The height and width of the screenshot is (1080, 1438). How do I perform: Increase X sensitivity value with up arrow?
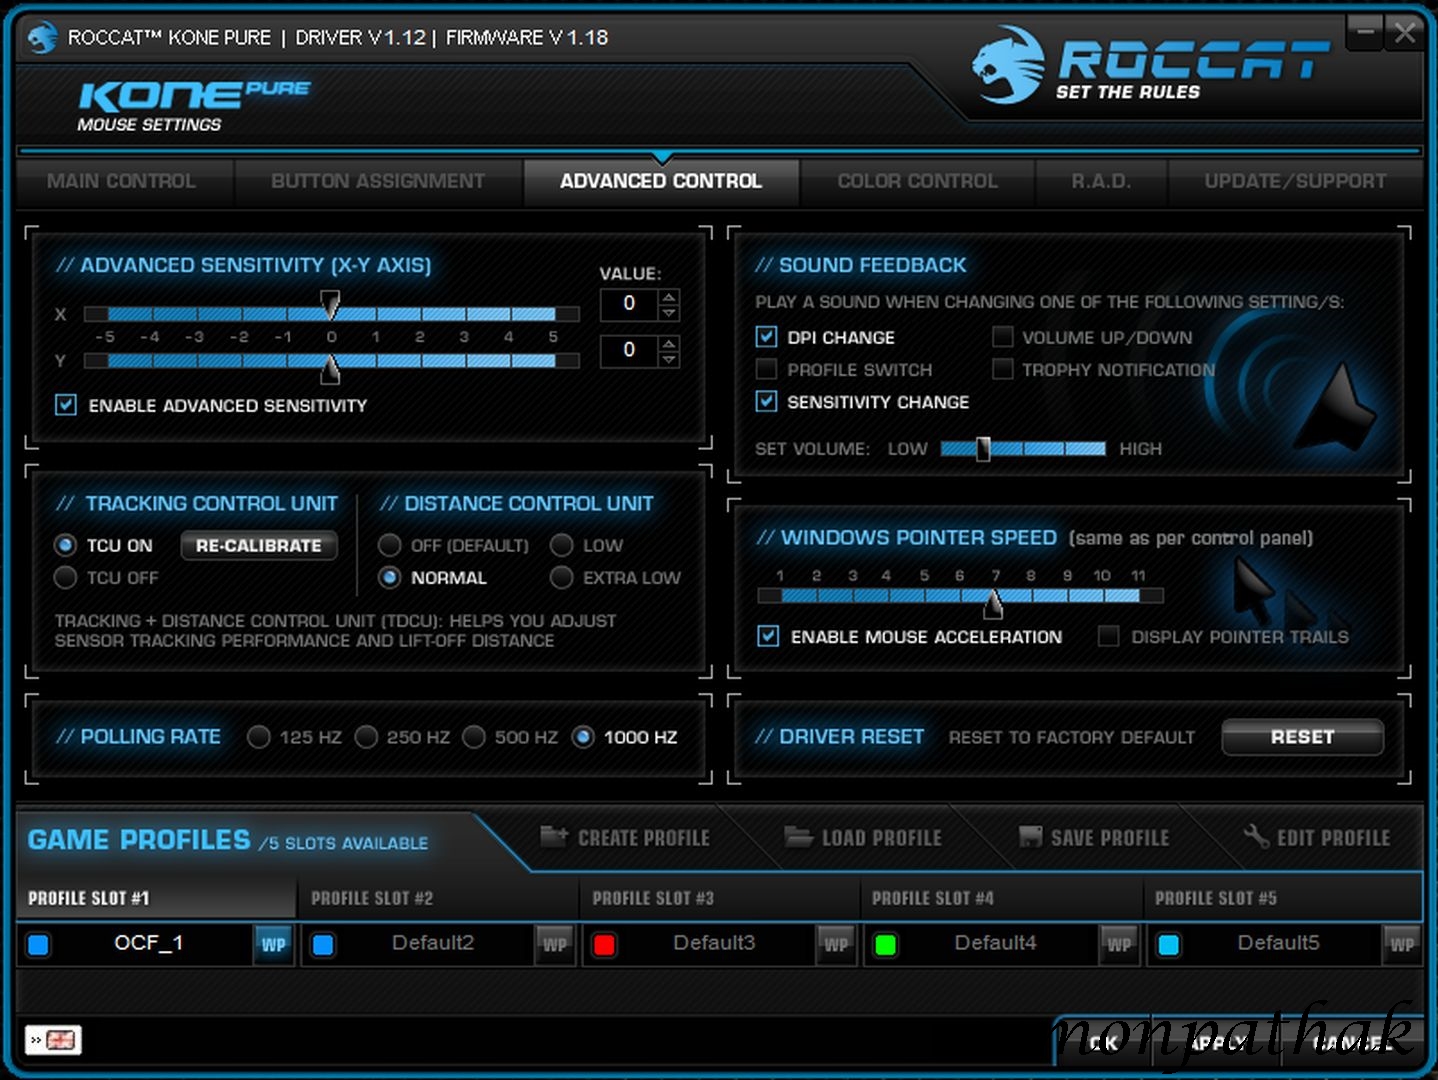coord(669,296)
